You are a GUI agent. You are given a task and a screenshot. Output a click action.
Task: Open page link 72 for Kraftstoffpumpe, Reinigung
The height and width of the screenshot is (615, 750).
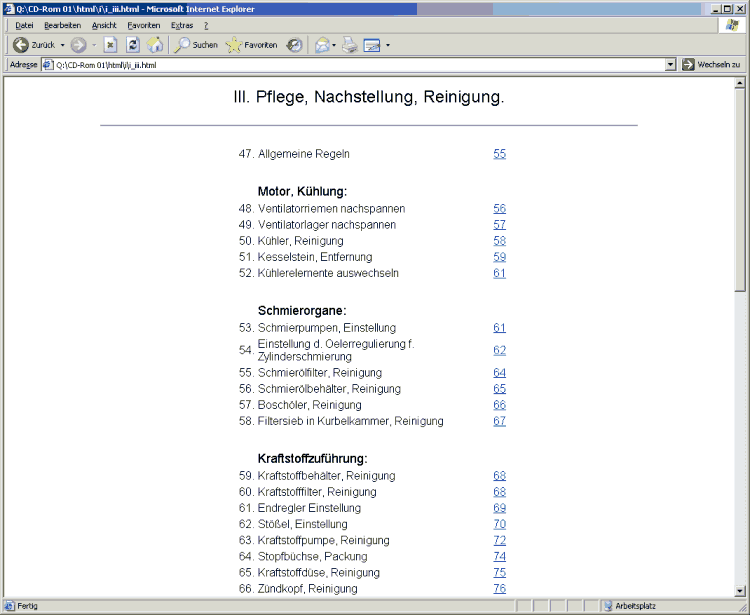[x=499, y=540]
